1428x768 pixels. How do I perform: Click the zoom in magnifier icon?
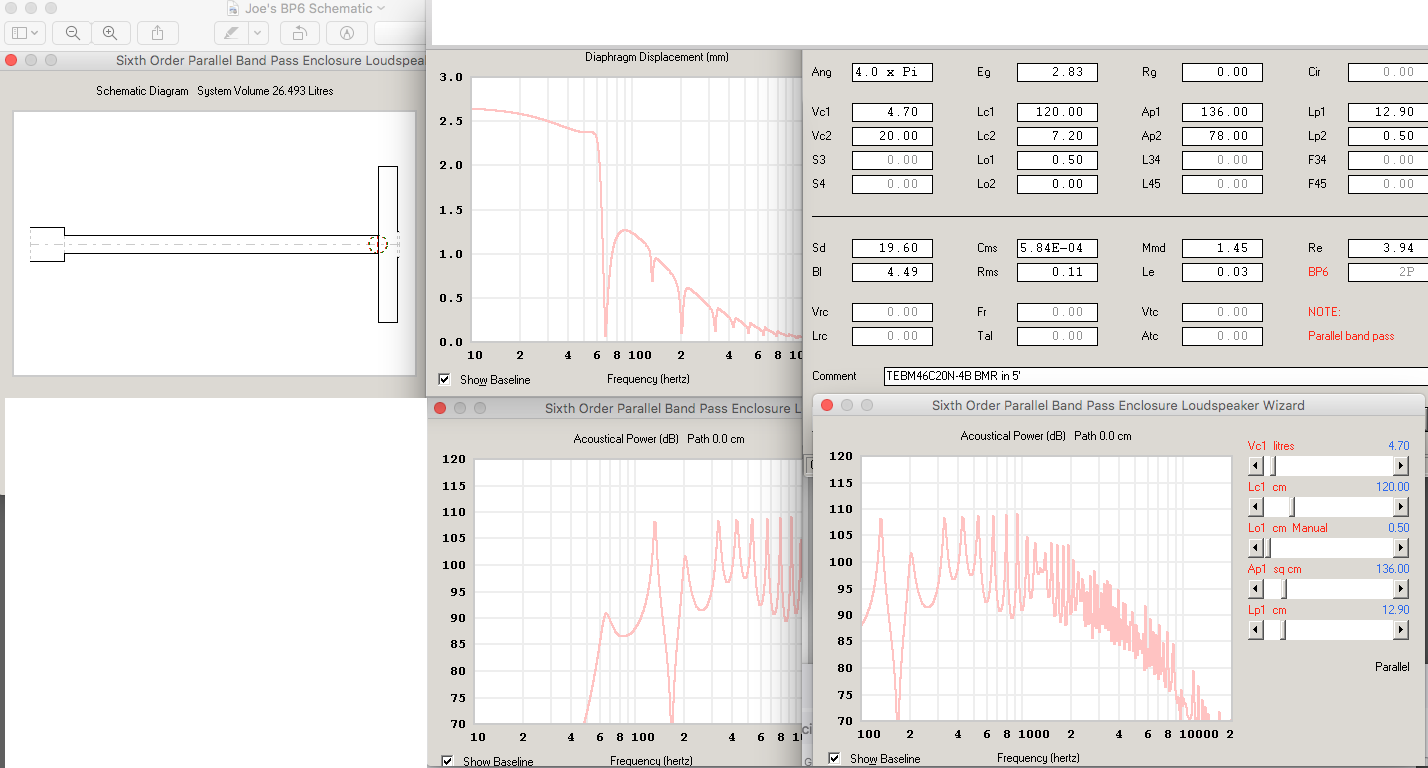point(111,32)
